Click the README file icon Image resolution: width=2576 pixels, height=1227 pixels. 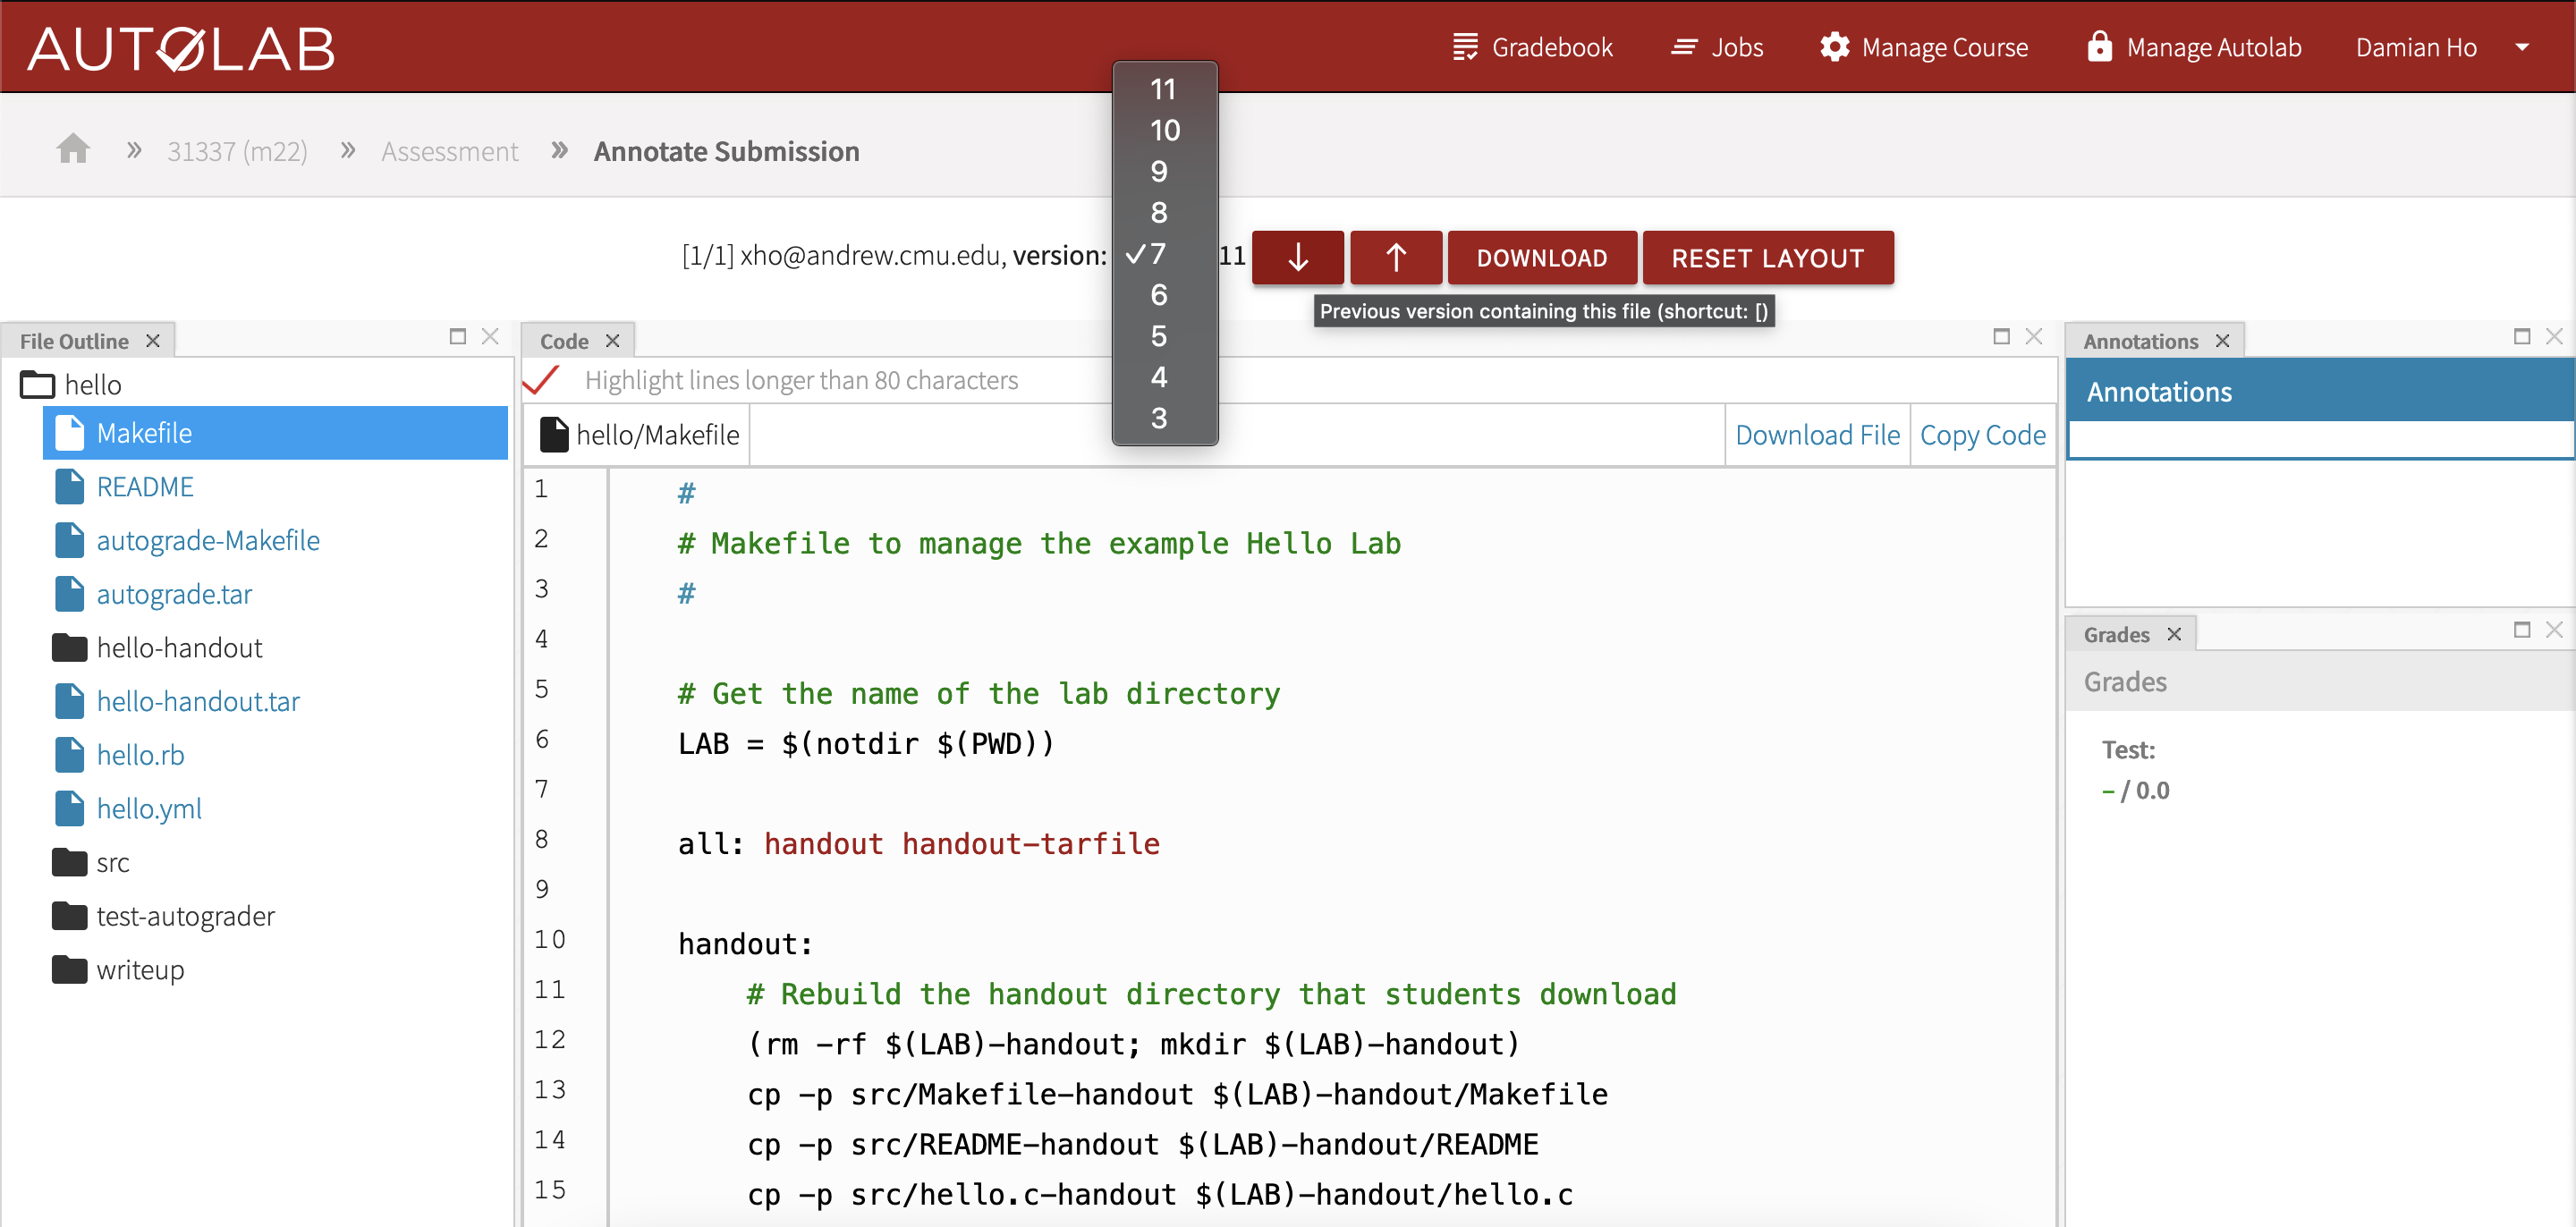[70, 487]
